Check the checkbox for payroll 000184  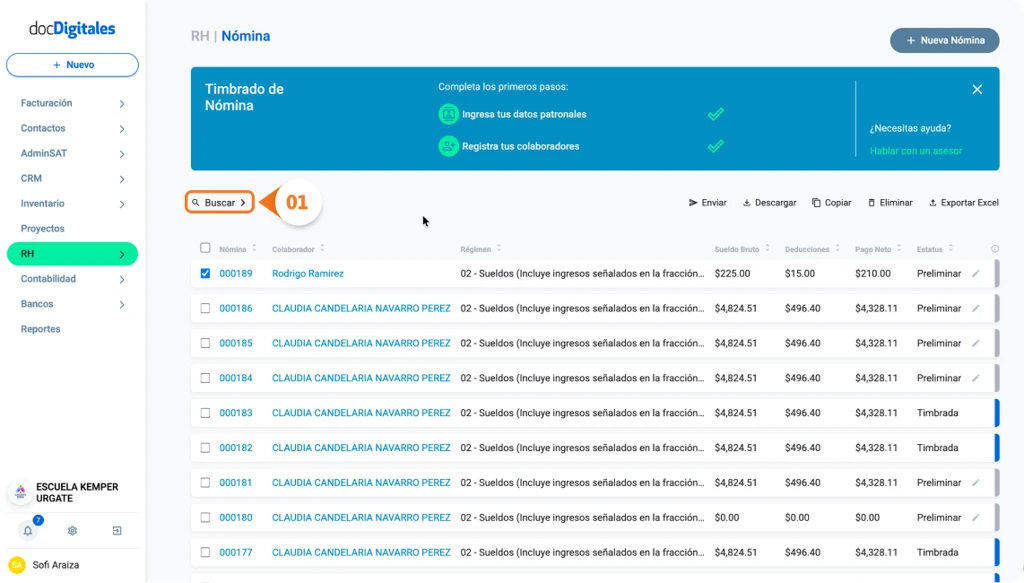coord(205,378)
